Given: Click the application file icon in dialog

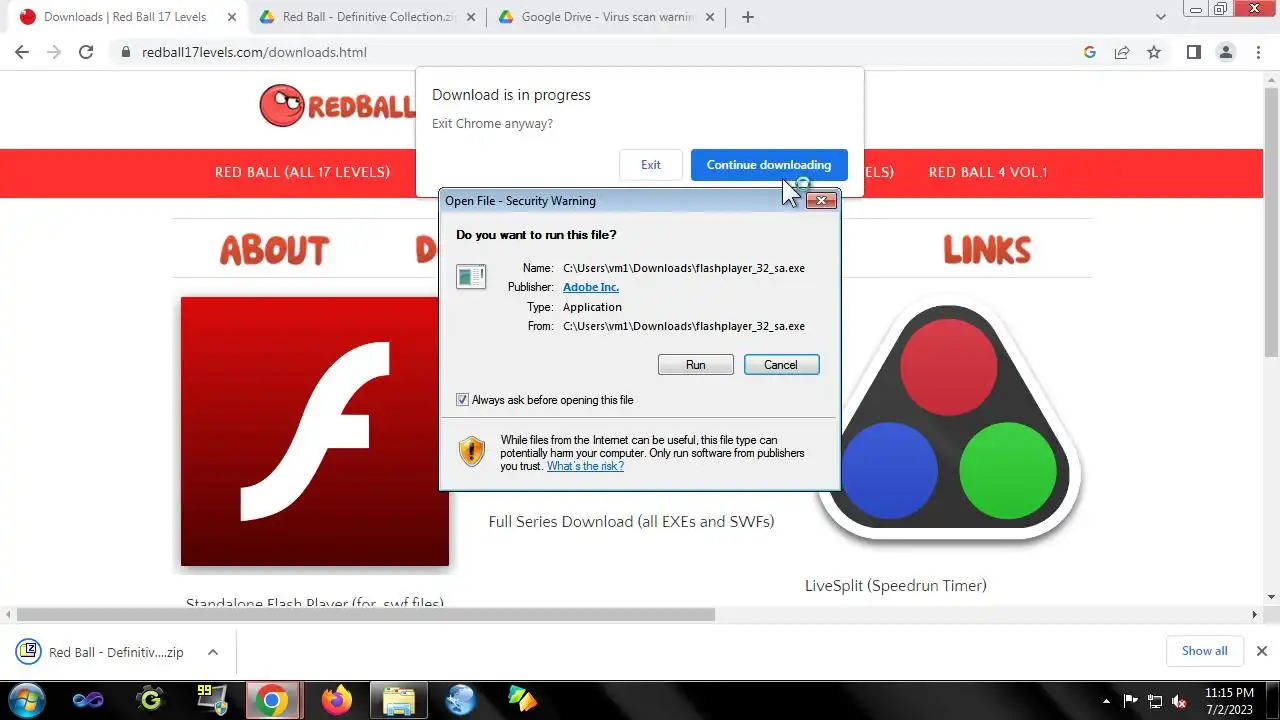Looking at the screenshot, I should [471, 276].
